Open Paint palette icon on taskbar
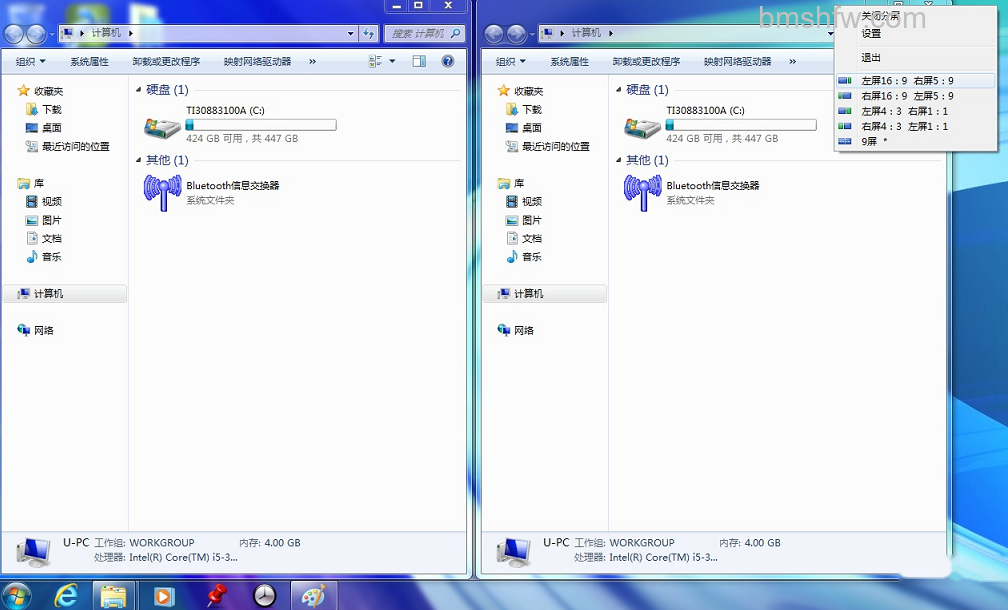Screen dimensions: 1008x610 (x=314, y=596)
